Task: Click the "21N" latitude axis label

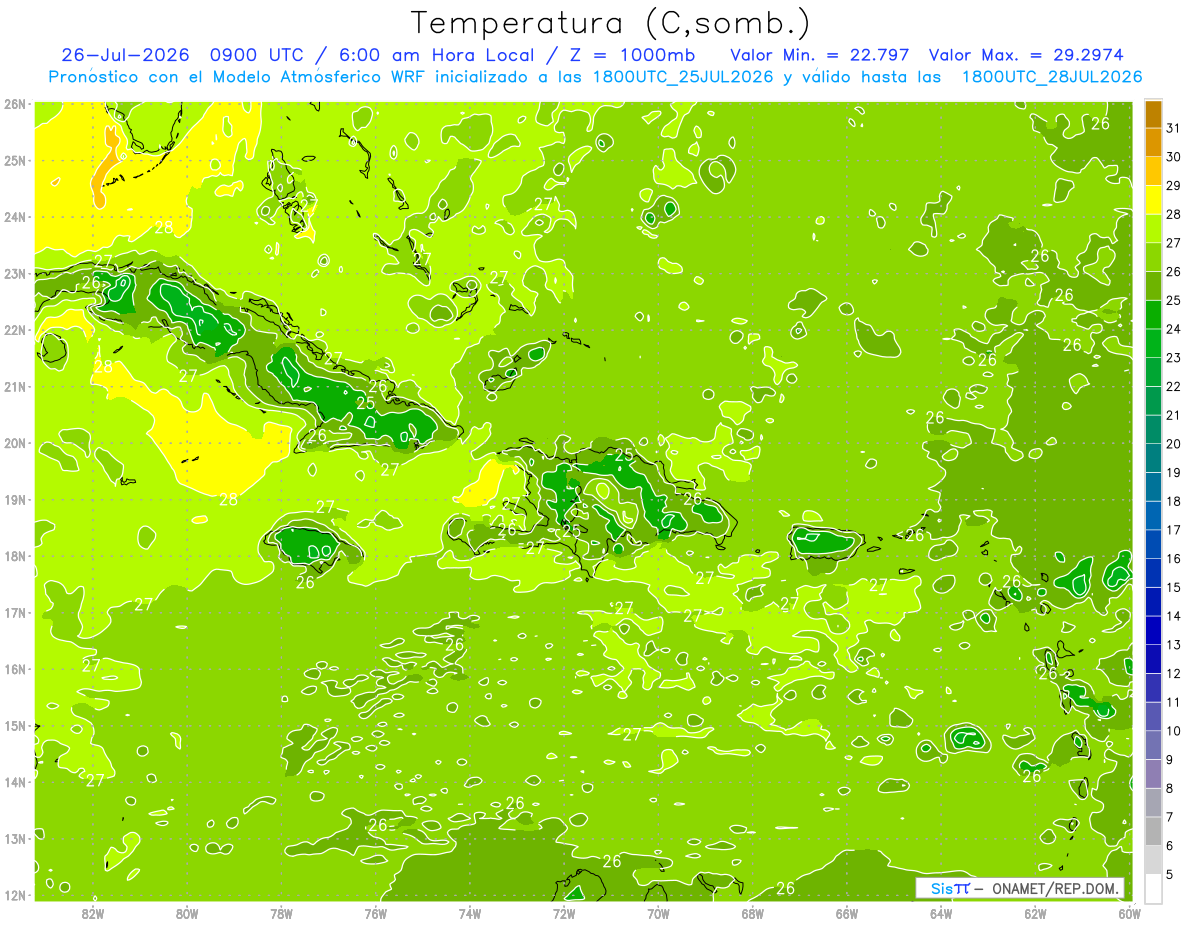Action: coord(15,386)
